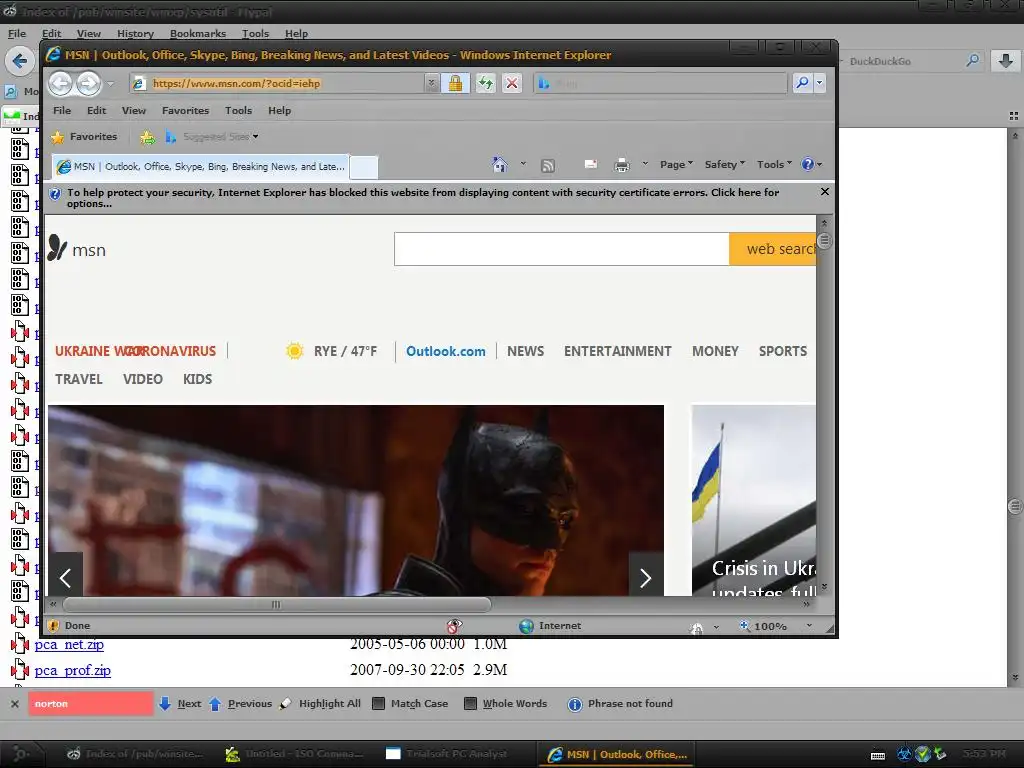Open recent pages dropdown beside forward button
This screenshot has width=1024, height=768.
pos(110,84)
